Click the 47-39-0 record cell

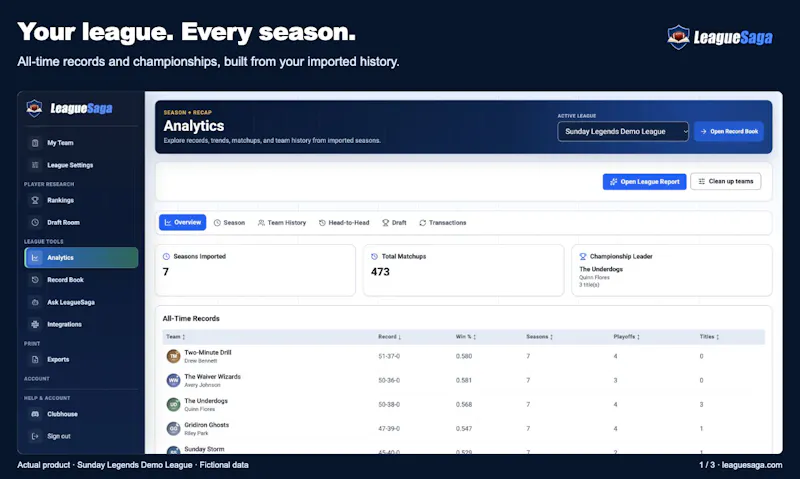(389, 428)
